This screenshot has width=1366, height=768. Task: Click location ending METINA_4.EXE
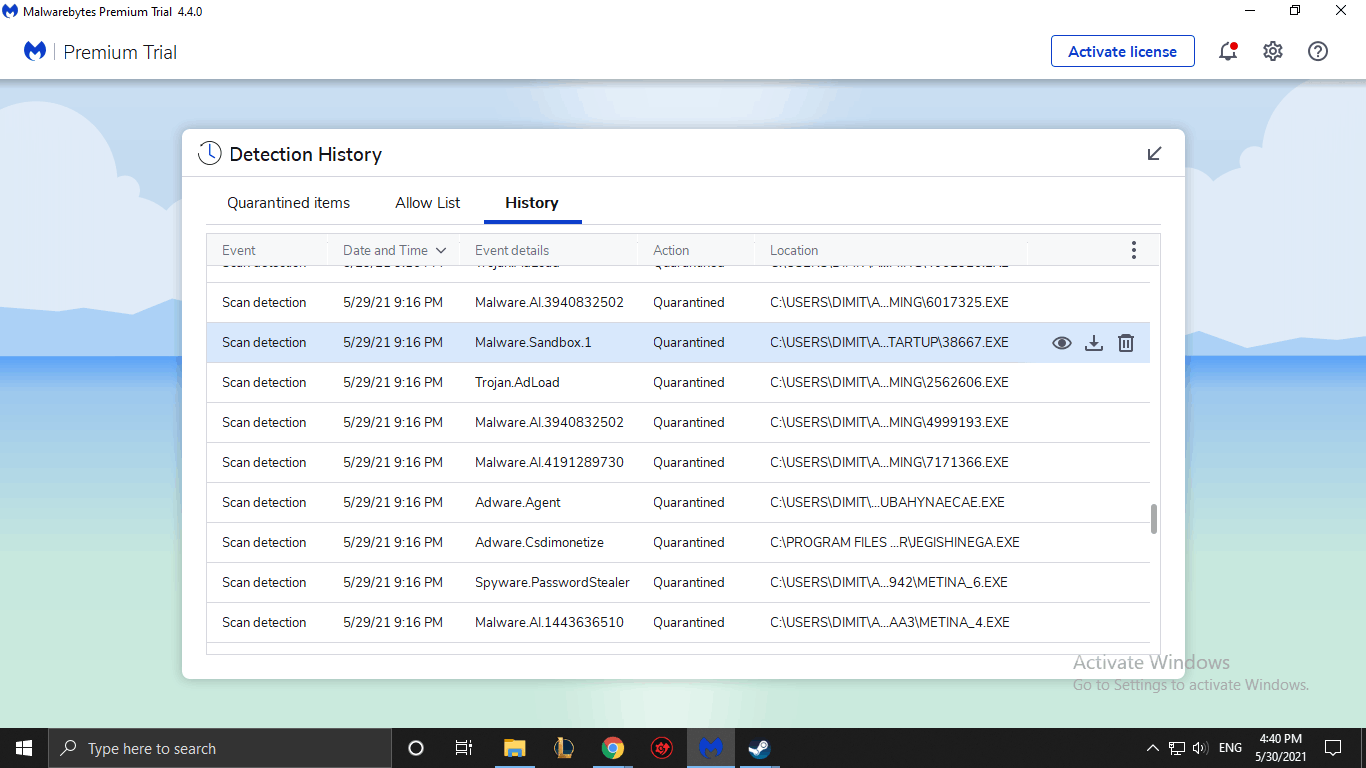[890, 622]
